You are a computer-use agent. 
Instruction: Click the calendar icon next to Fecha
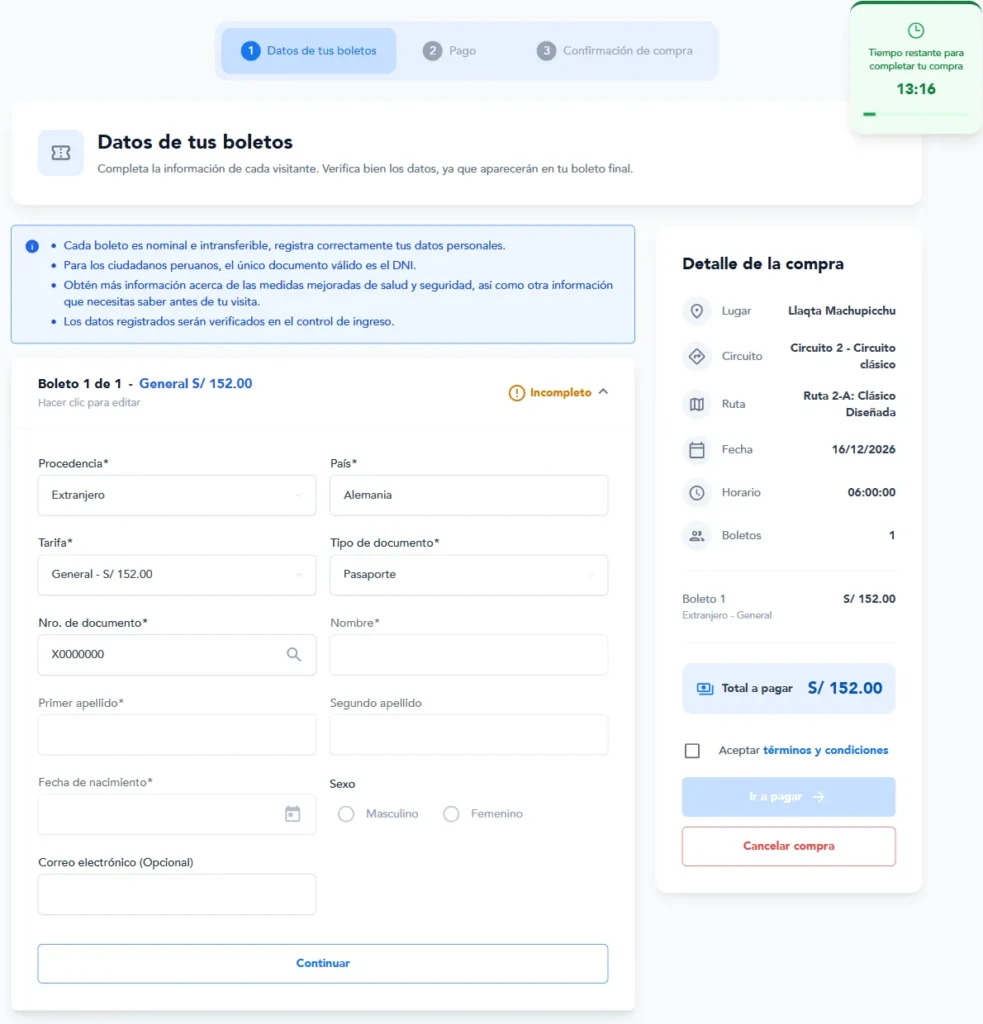point(697,450)
